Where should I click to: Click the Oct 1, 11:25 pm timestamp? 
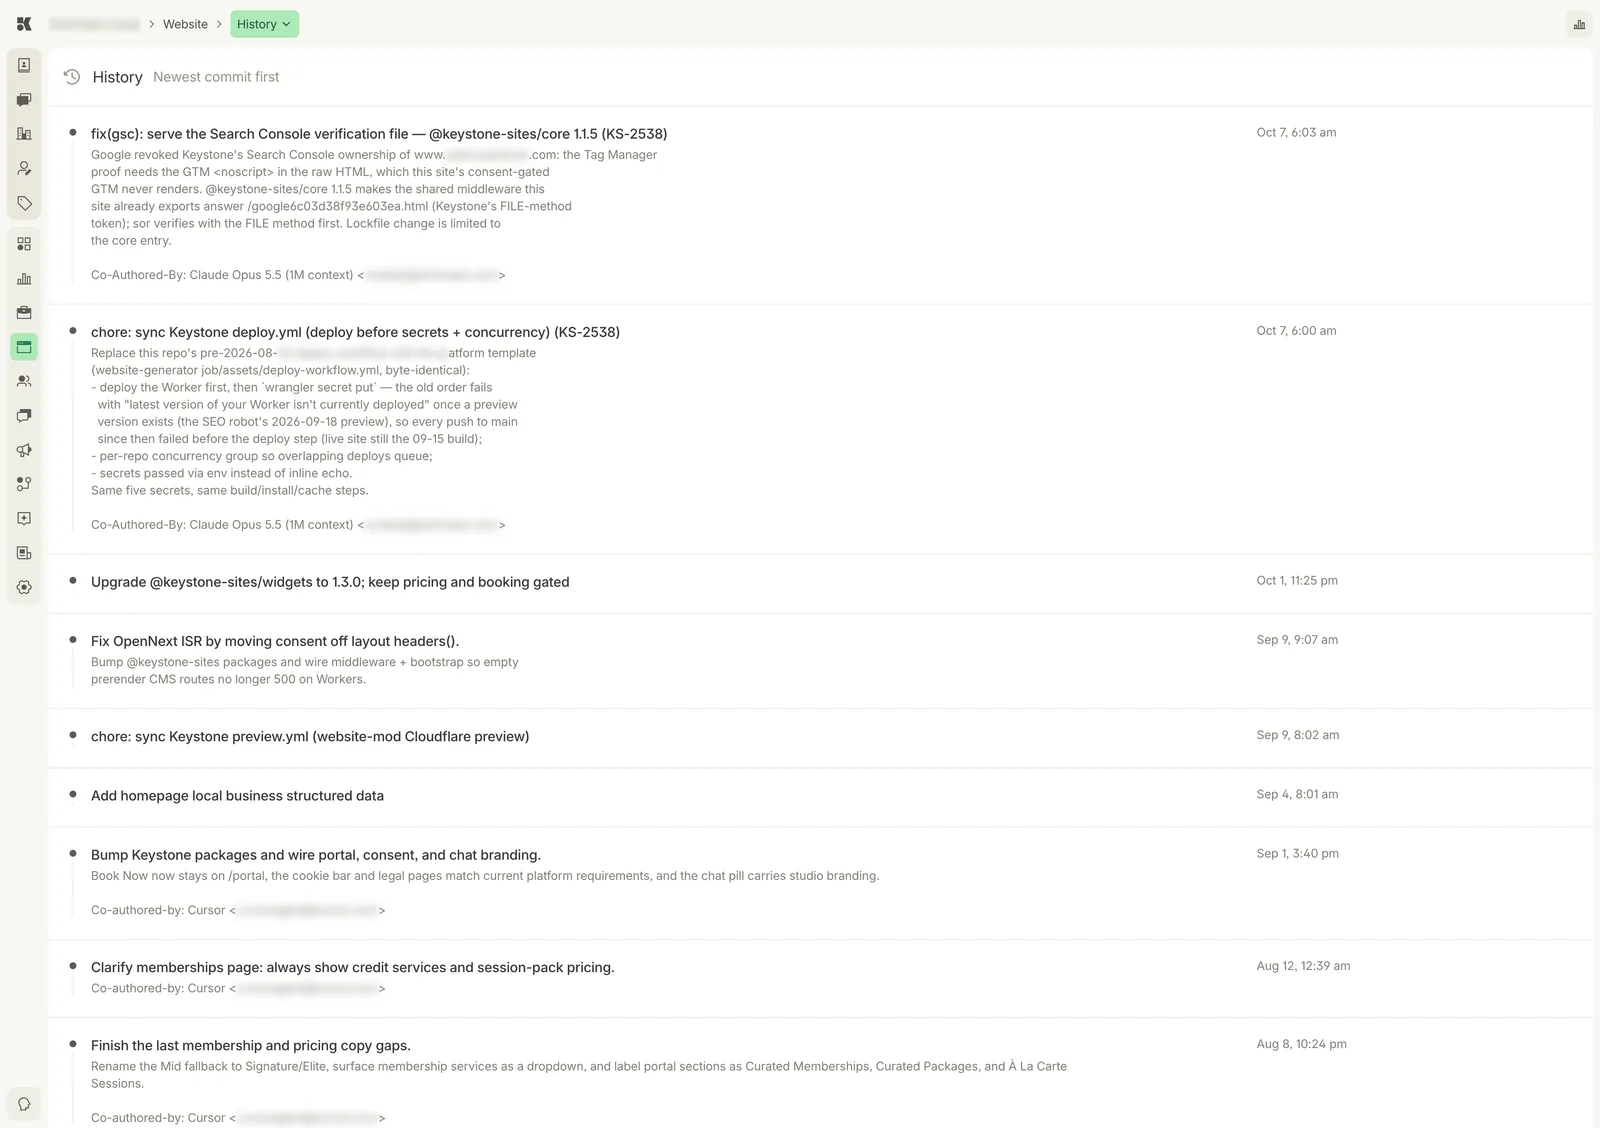click(x=1297, y=580)
